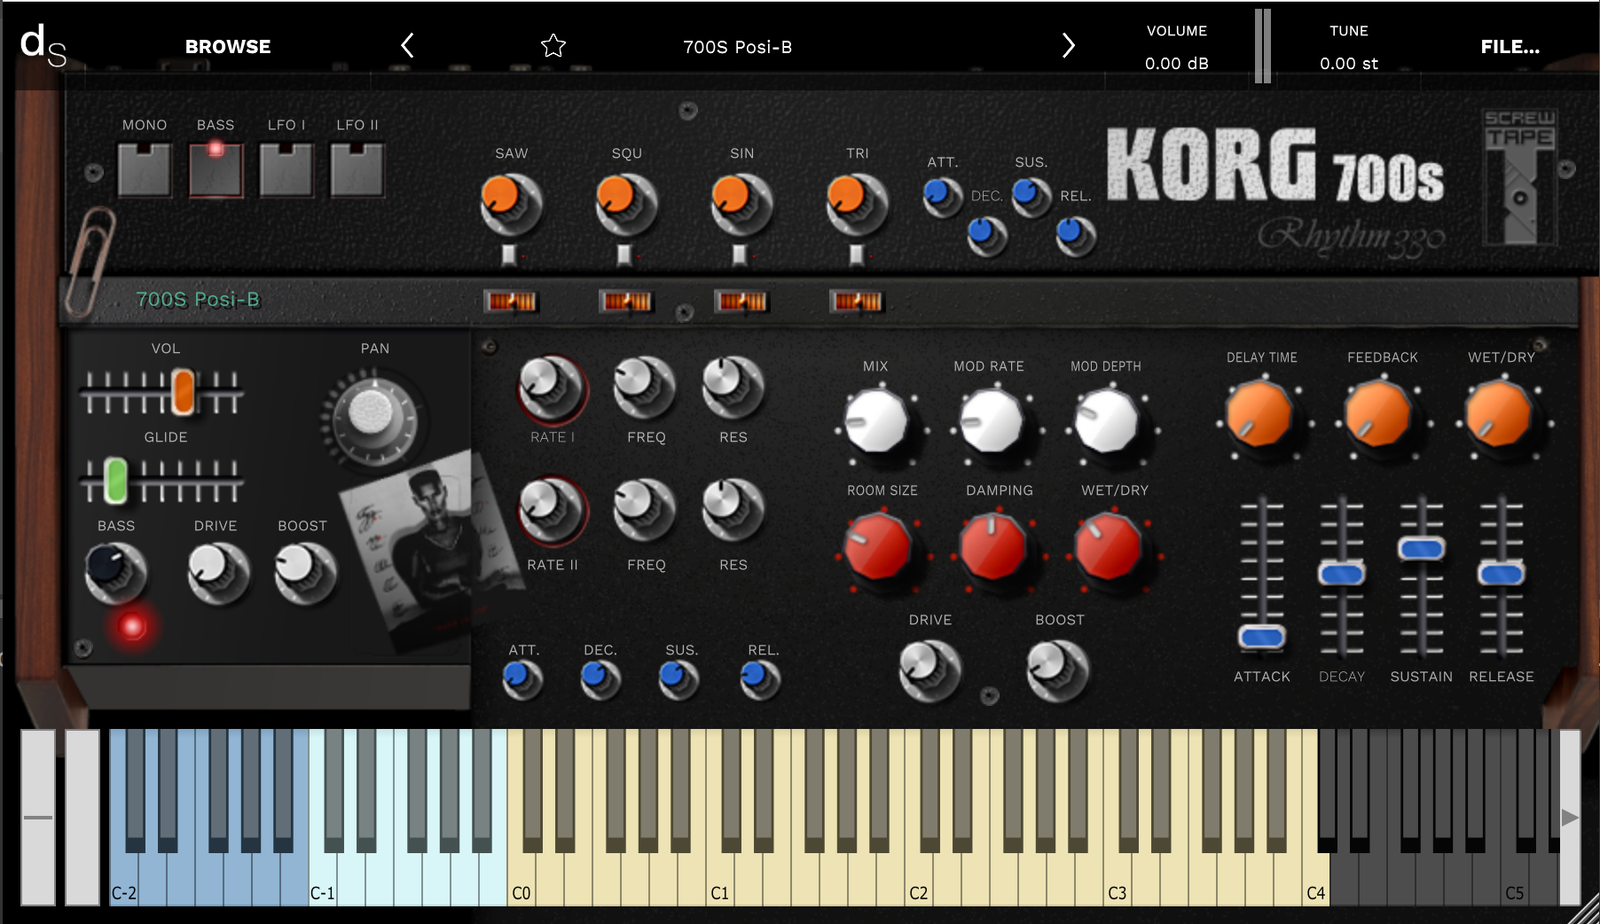Go to the next preset arrow
1600x924 pixels.
click(1068, 46)
